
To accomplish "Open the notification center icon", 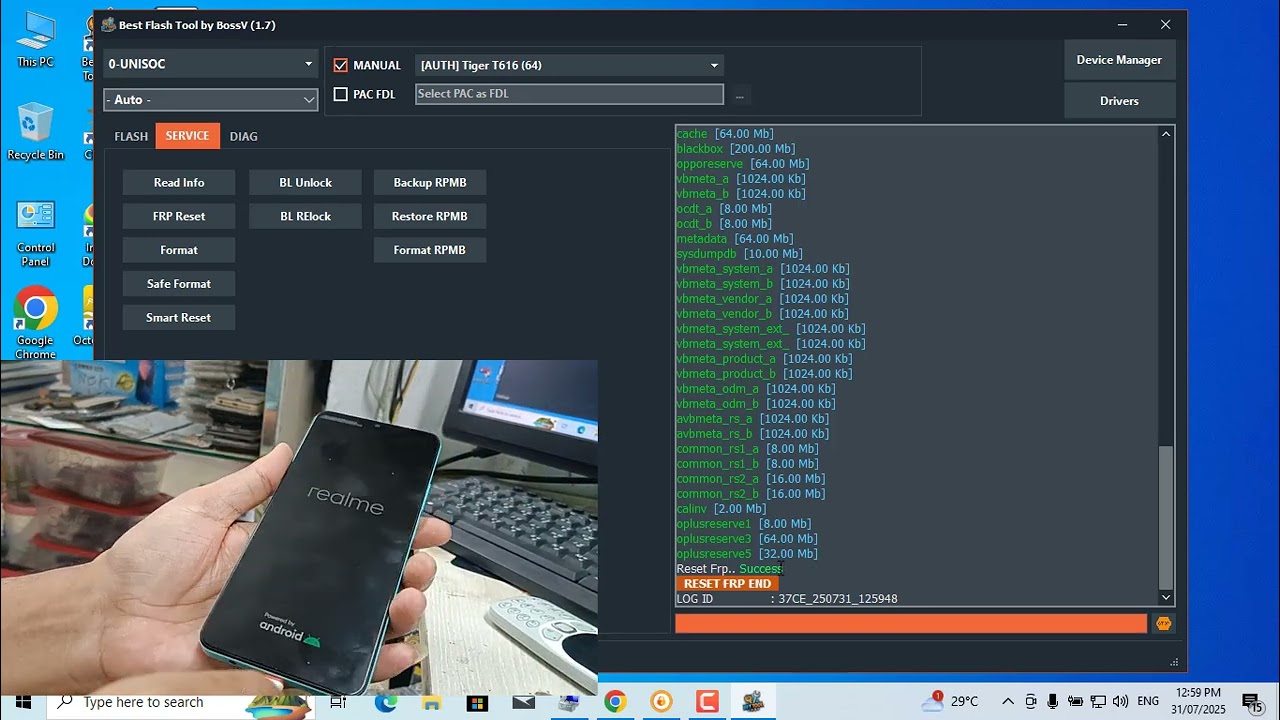I will click(1251, 702).
